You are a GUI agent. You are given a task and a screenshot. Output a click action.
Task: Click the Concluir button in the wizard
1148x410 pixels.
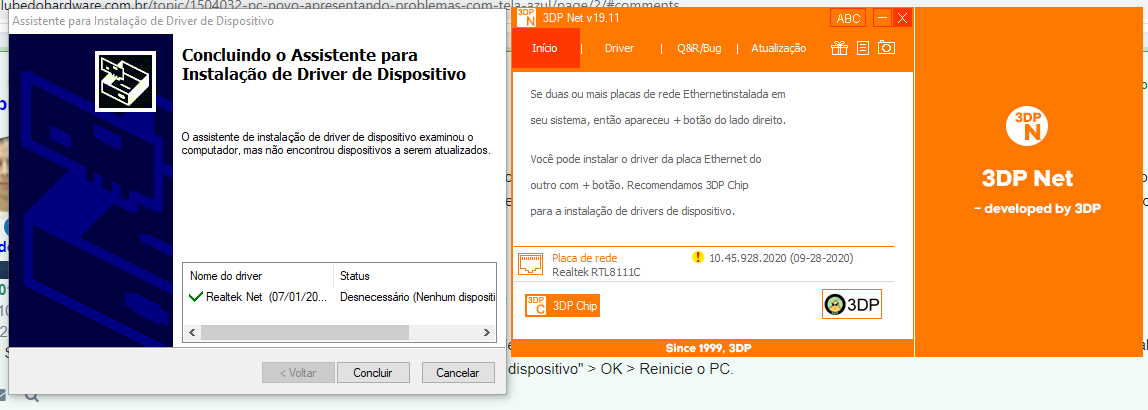tap(373, 373)
